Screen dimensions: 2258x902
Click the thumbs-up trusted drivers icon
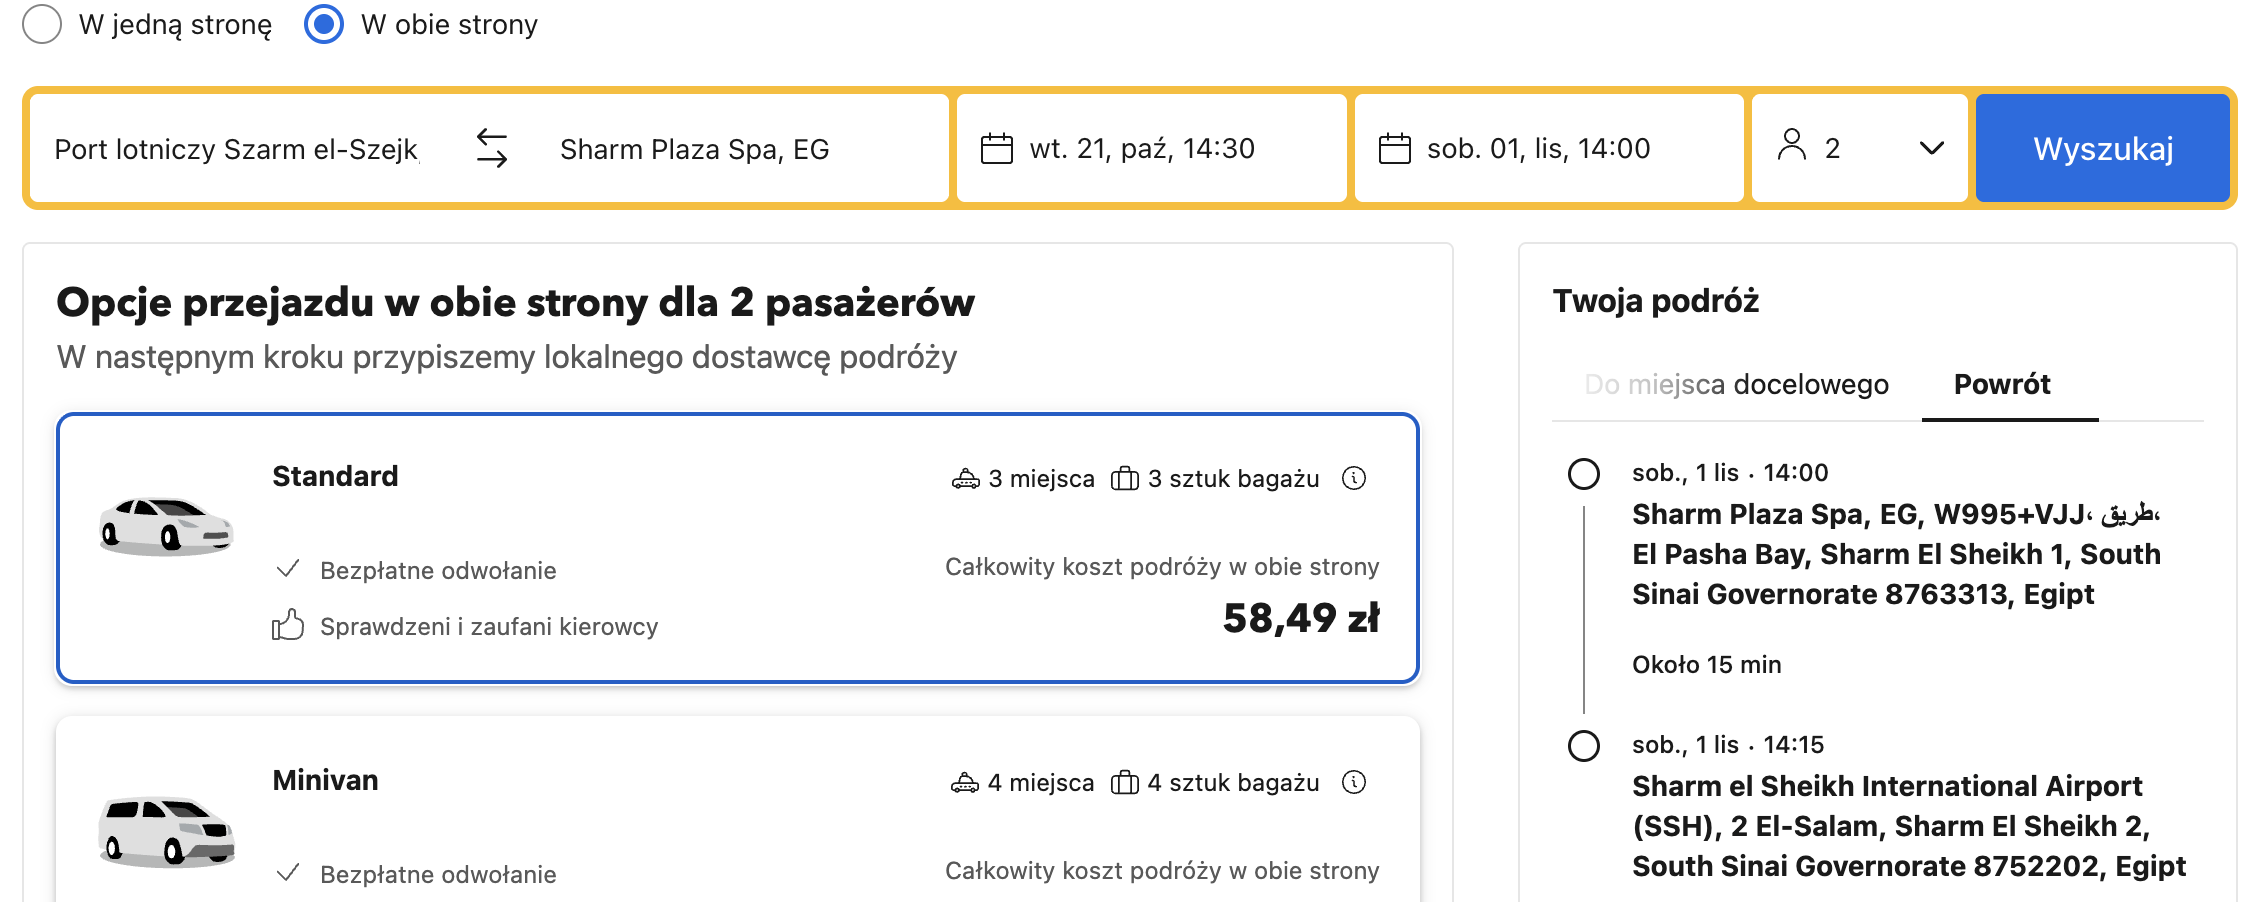point(288,625)
